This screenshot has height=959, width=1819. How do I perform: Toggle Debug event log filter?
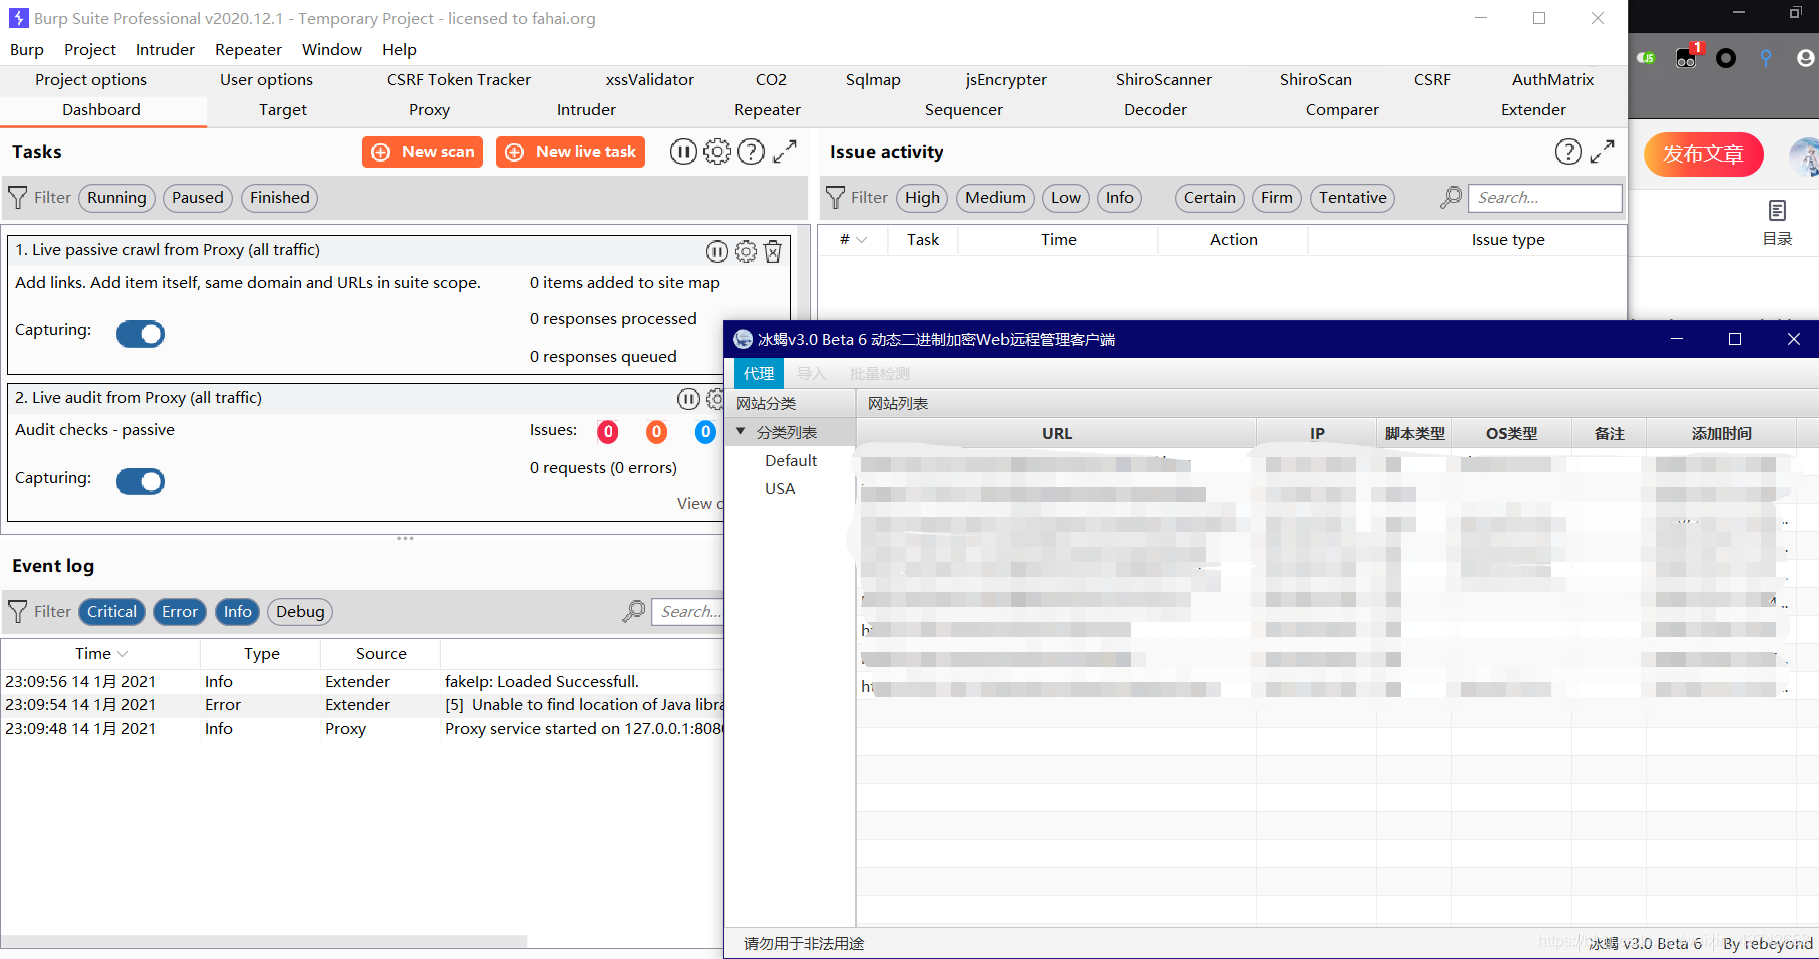[x=300, y=612]
